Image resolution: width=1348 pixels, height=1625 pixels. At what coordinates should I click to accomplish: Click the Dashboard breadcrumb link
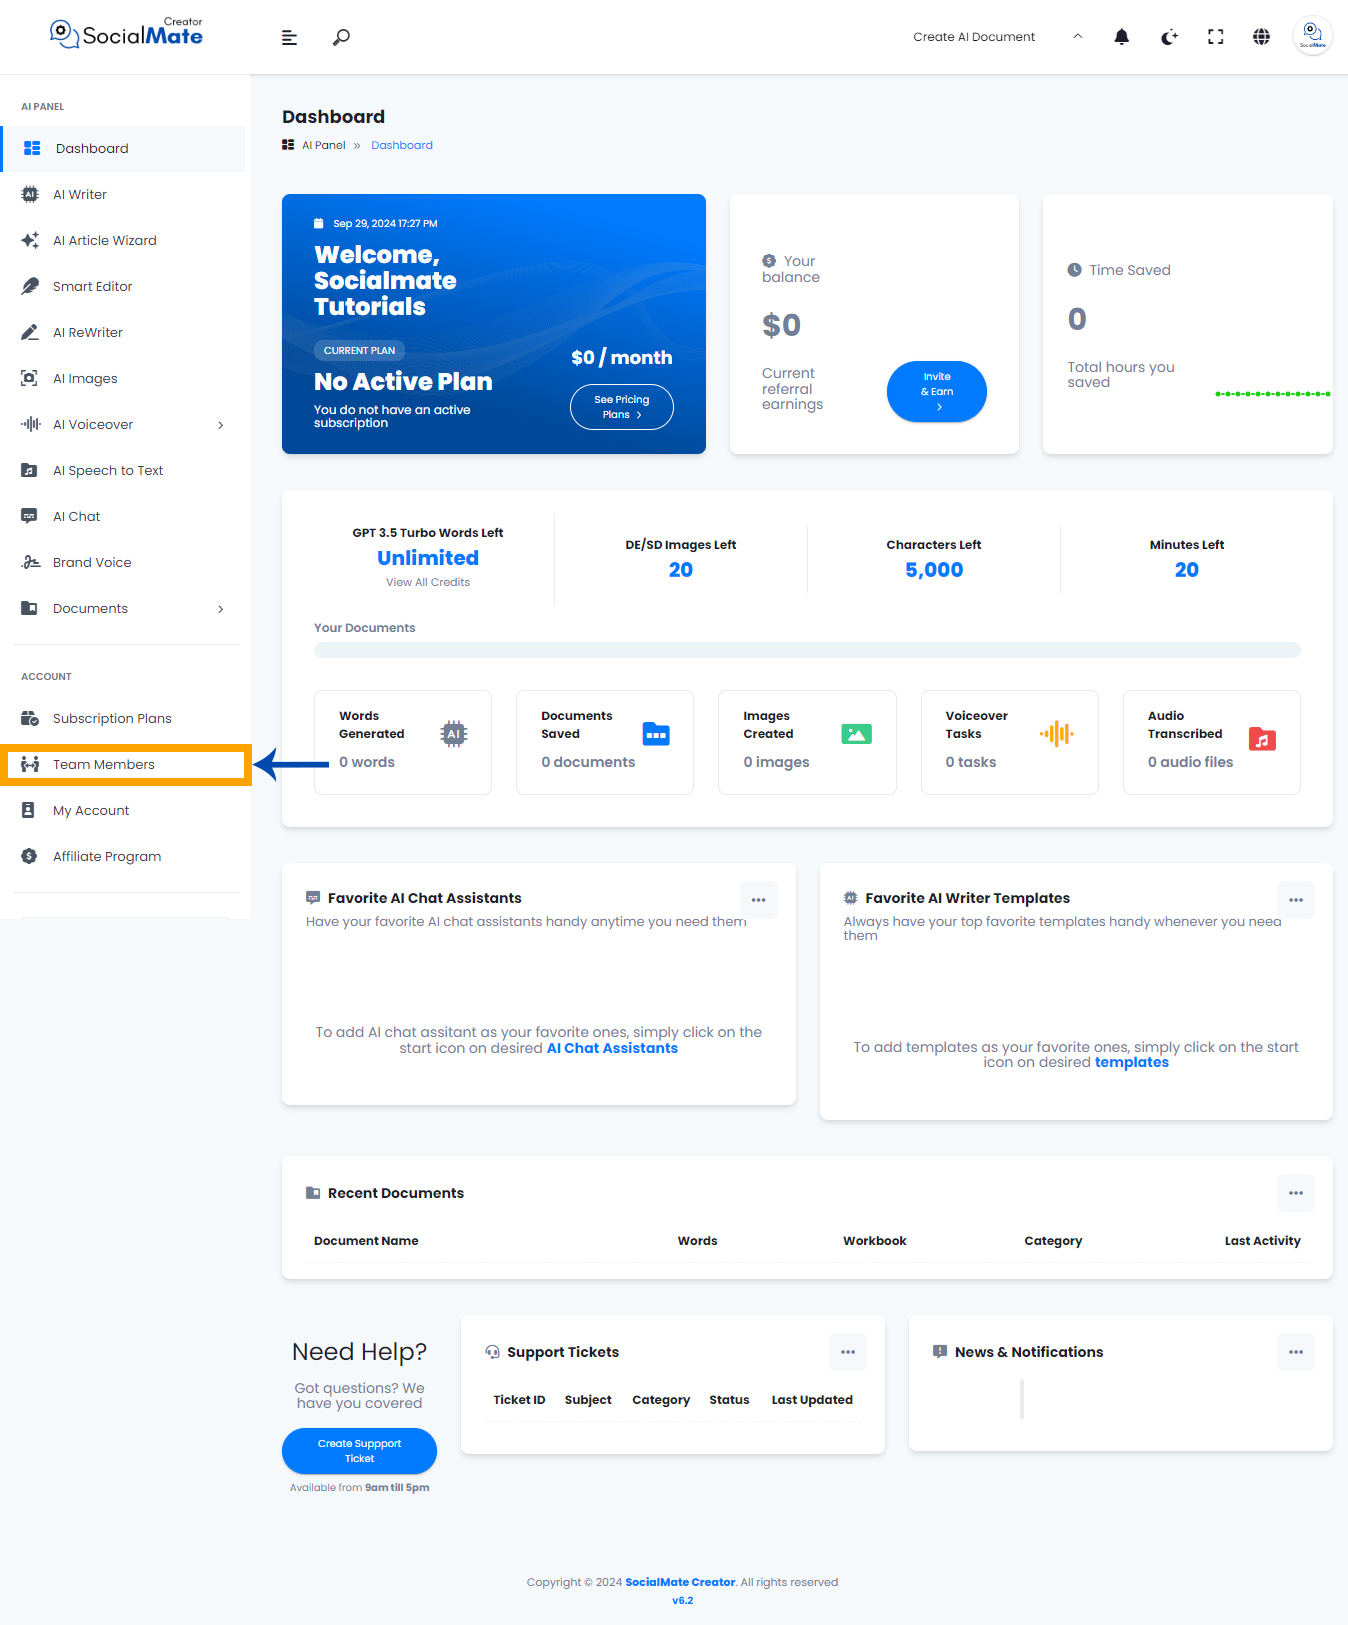pyautogui.click(x=402, y=145)
